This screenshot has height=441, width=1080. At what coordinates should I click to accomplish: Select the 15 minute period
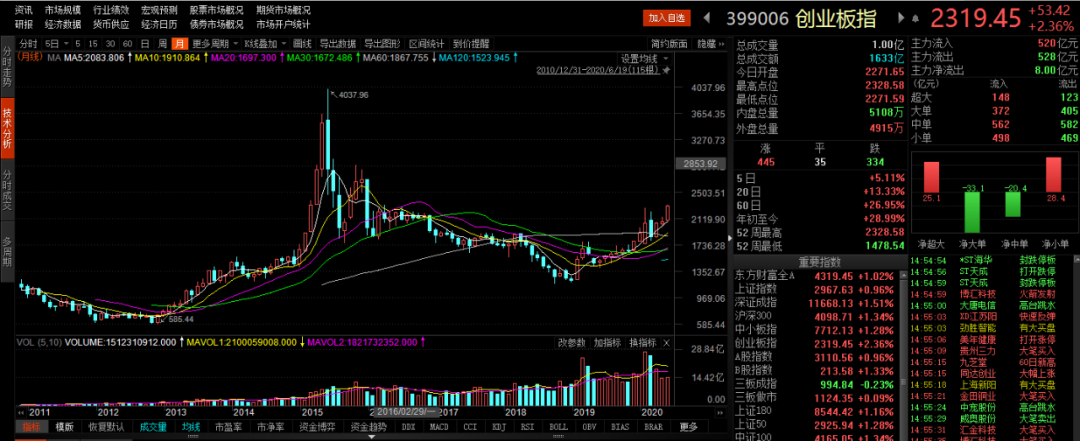(x=94, y=43)
